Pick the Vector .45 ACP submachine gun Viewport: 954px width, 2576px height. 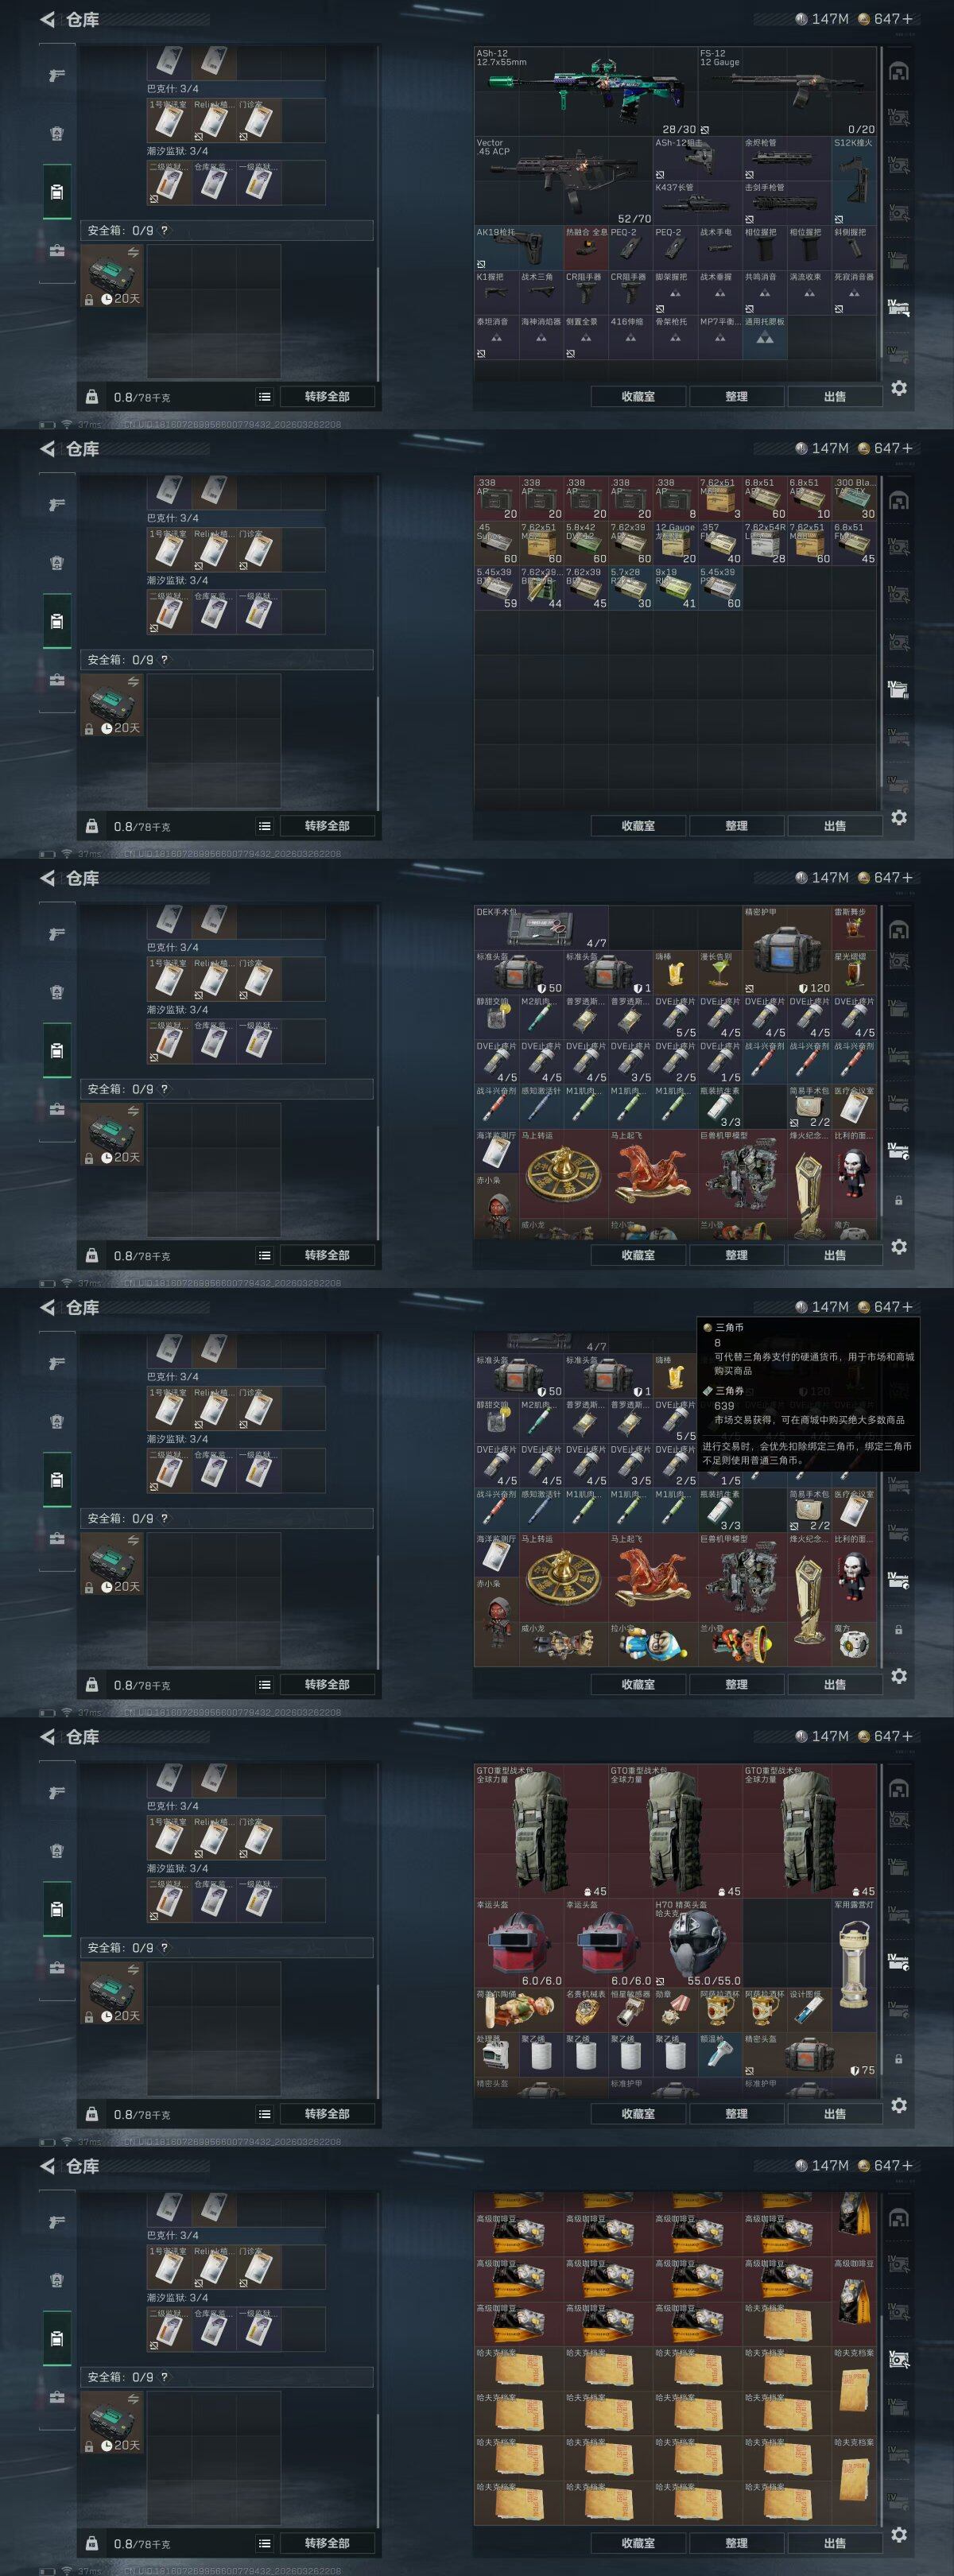click(x=563, y=181)
